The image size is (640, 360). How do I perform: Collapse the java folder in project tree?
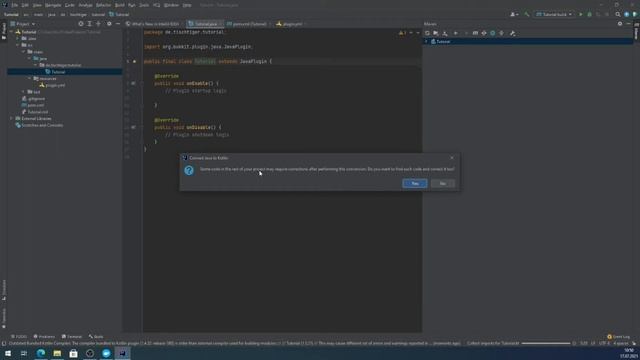[x=30, y=58]
